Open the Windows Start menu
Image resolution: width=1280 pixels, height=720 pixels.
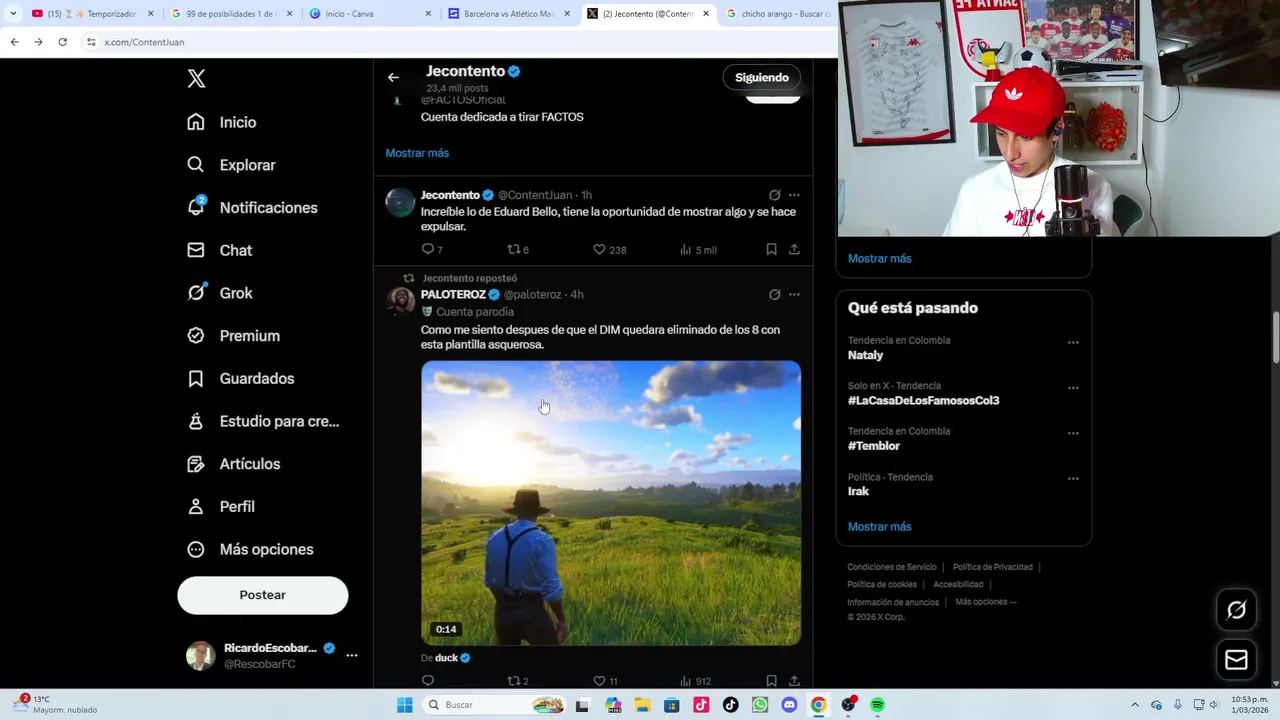pyautogui.click(x=404, y=705)
